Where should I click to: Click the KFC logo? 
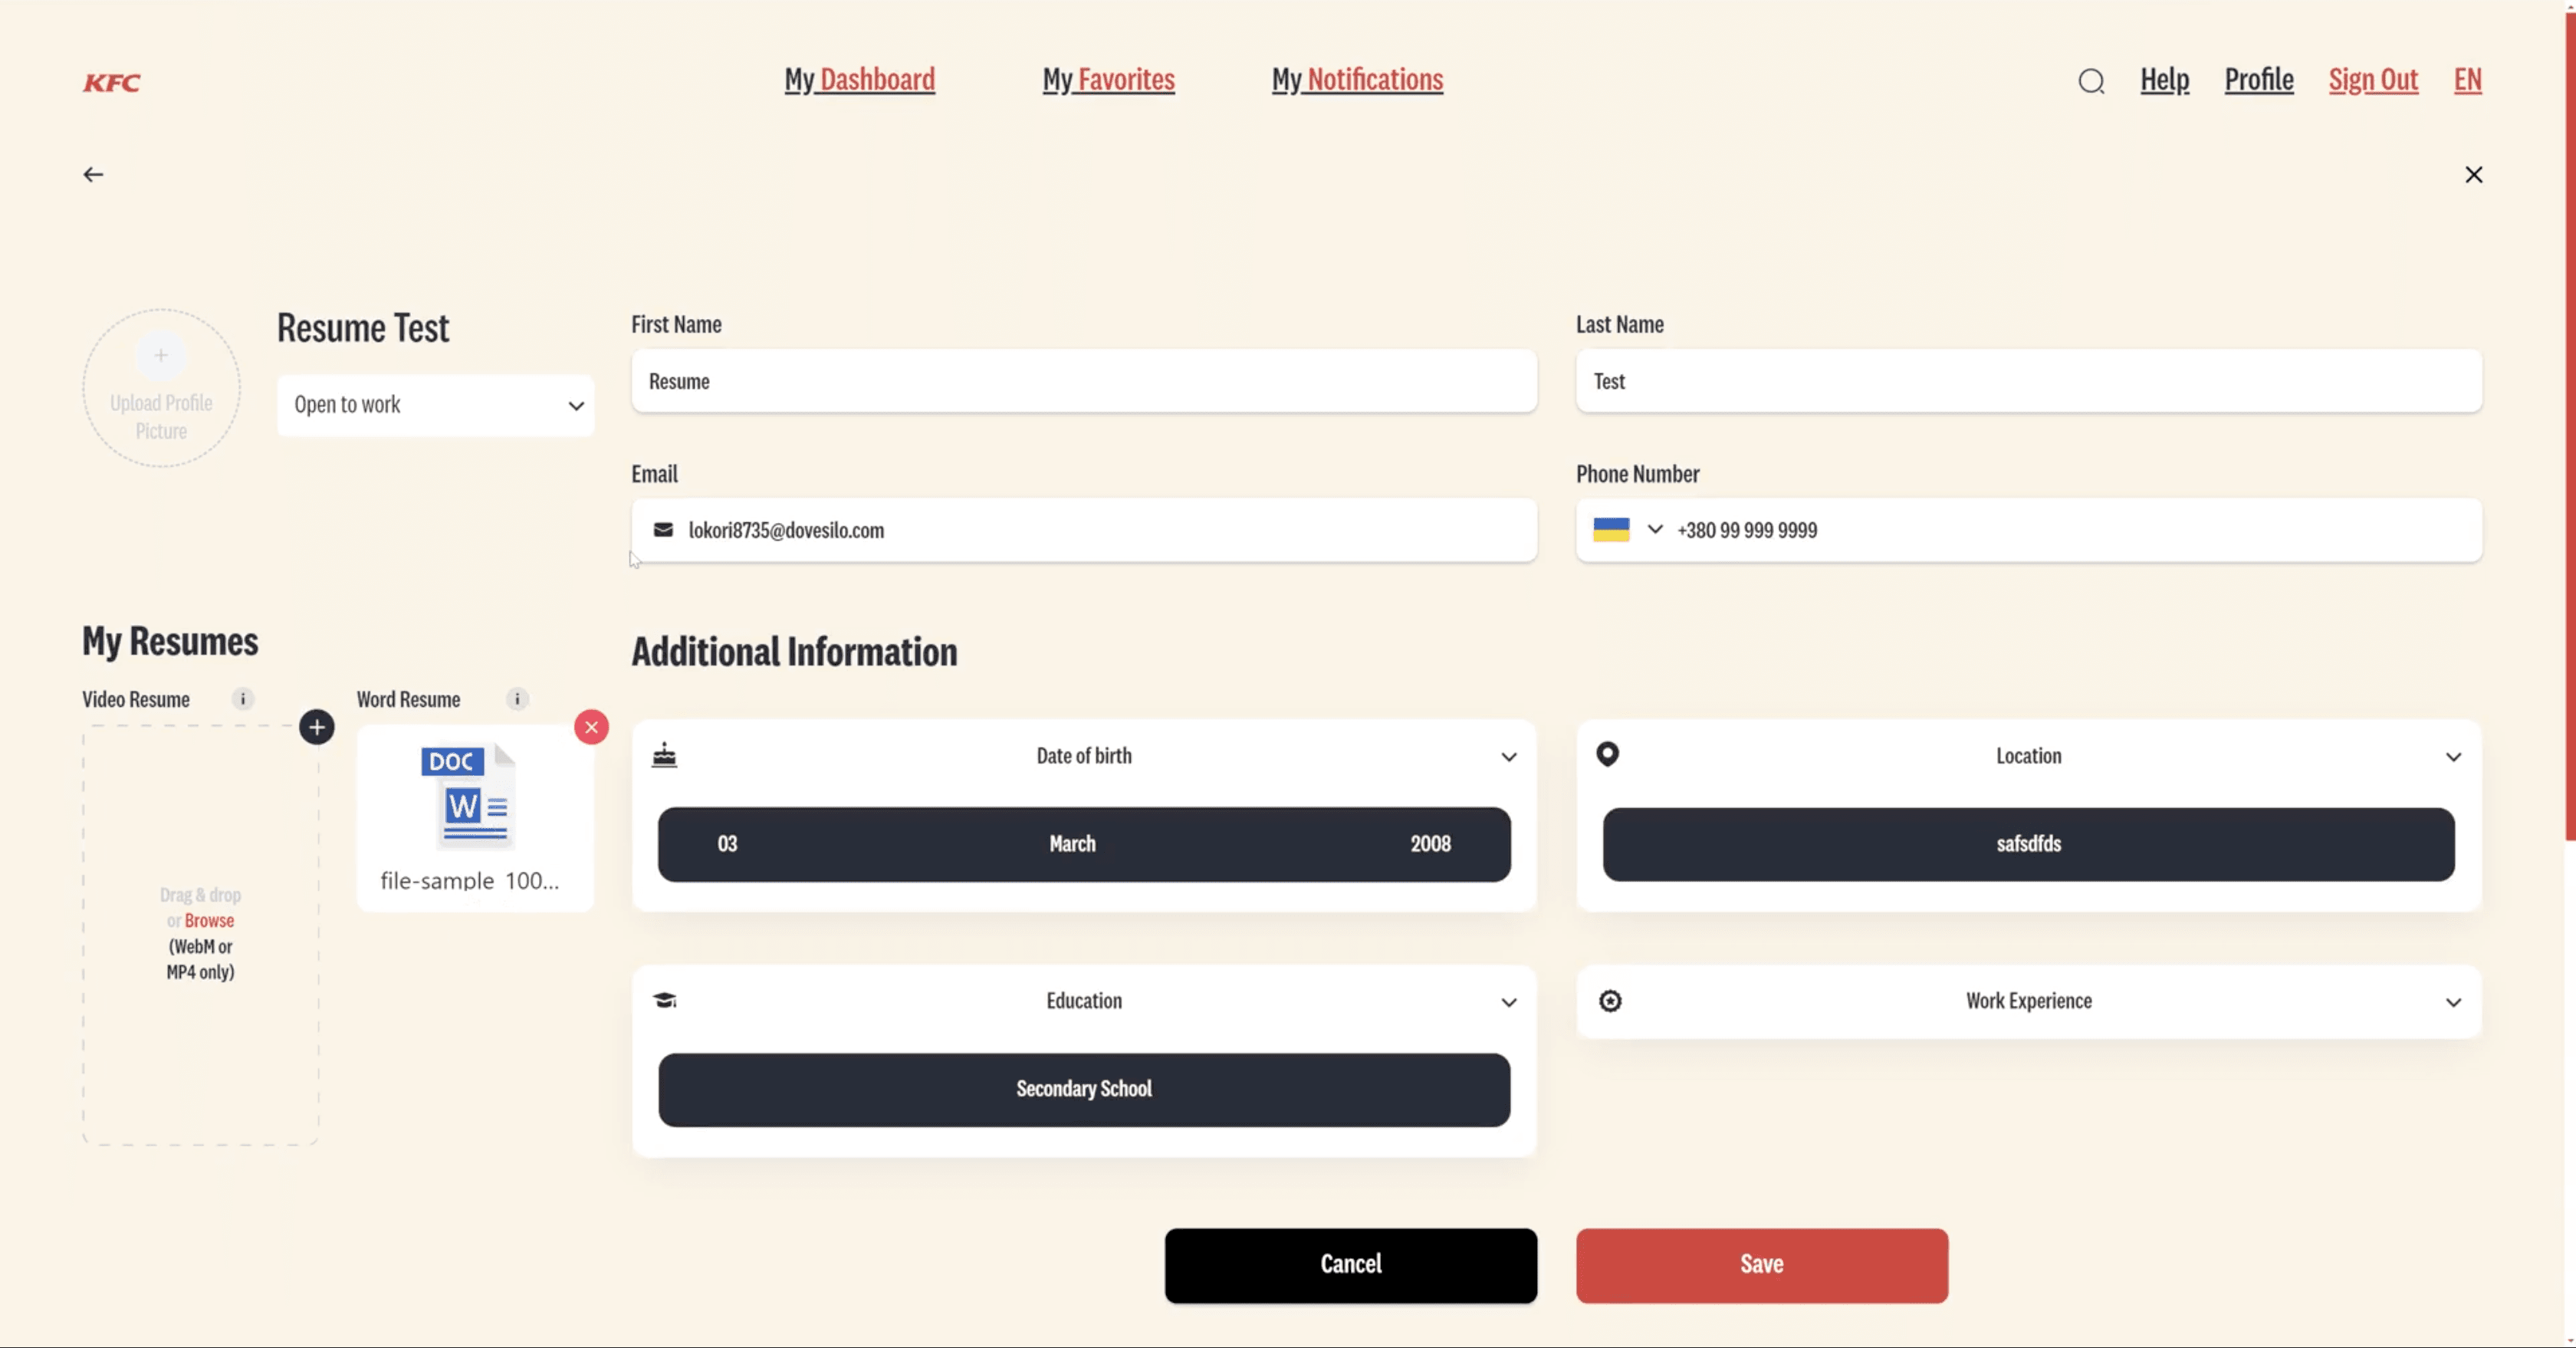(112, 83)
